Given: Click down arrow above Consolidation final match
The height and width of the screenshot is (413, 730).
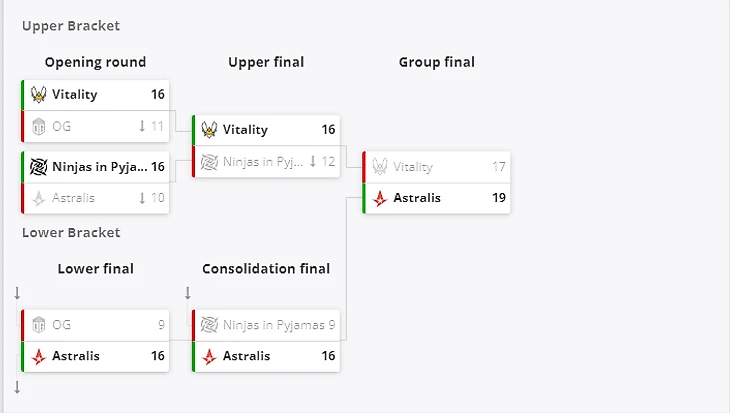Looking at the screenshot, I should tap(188, 293).
